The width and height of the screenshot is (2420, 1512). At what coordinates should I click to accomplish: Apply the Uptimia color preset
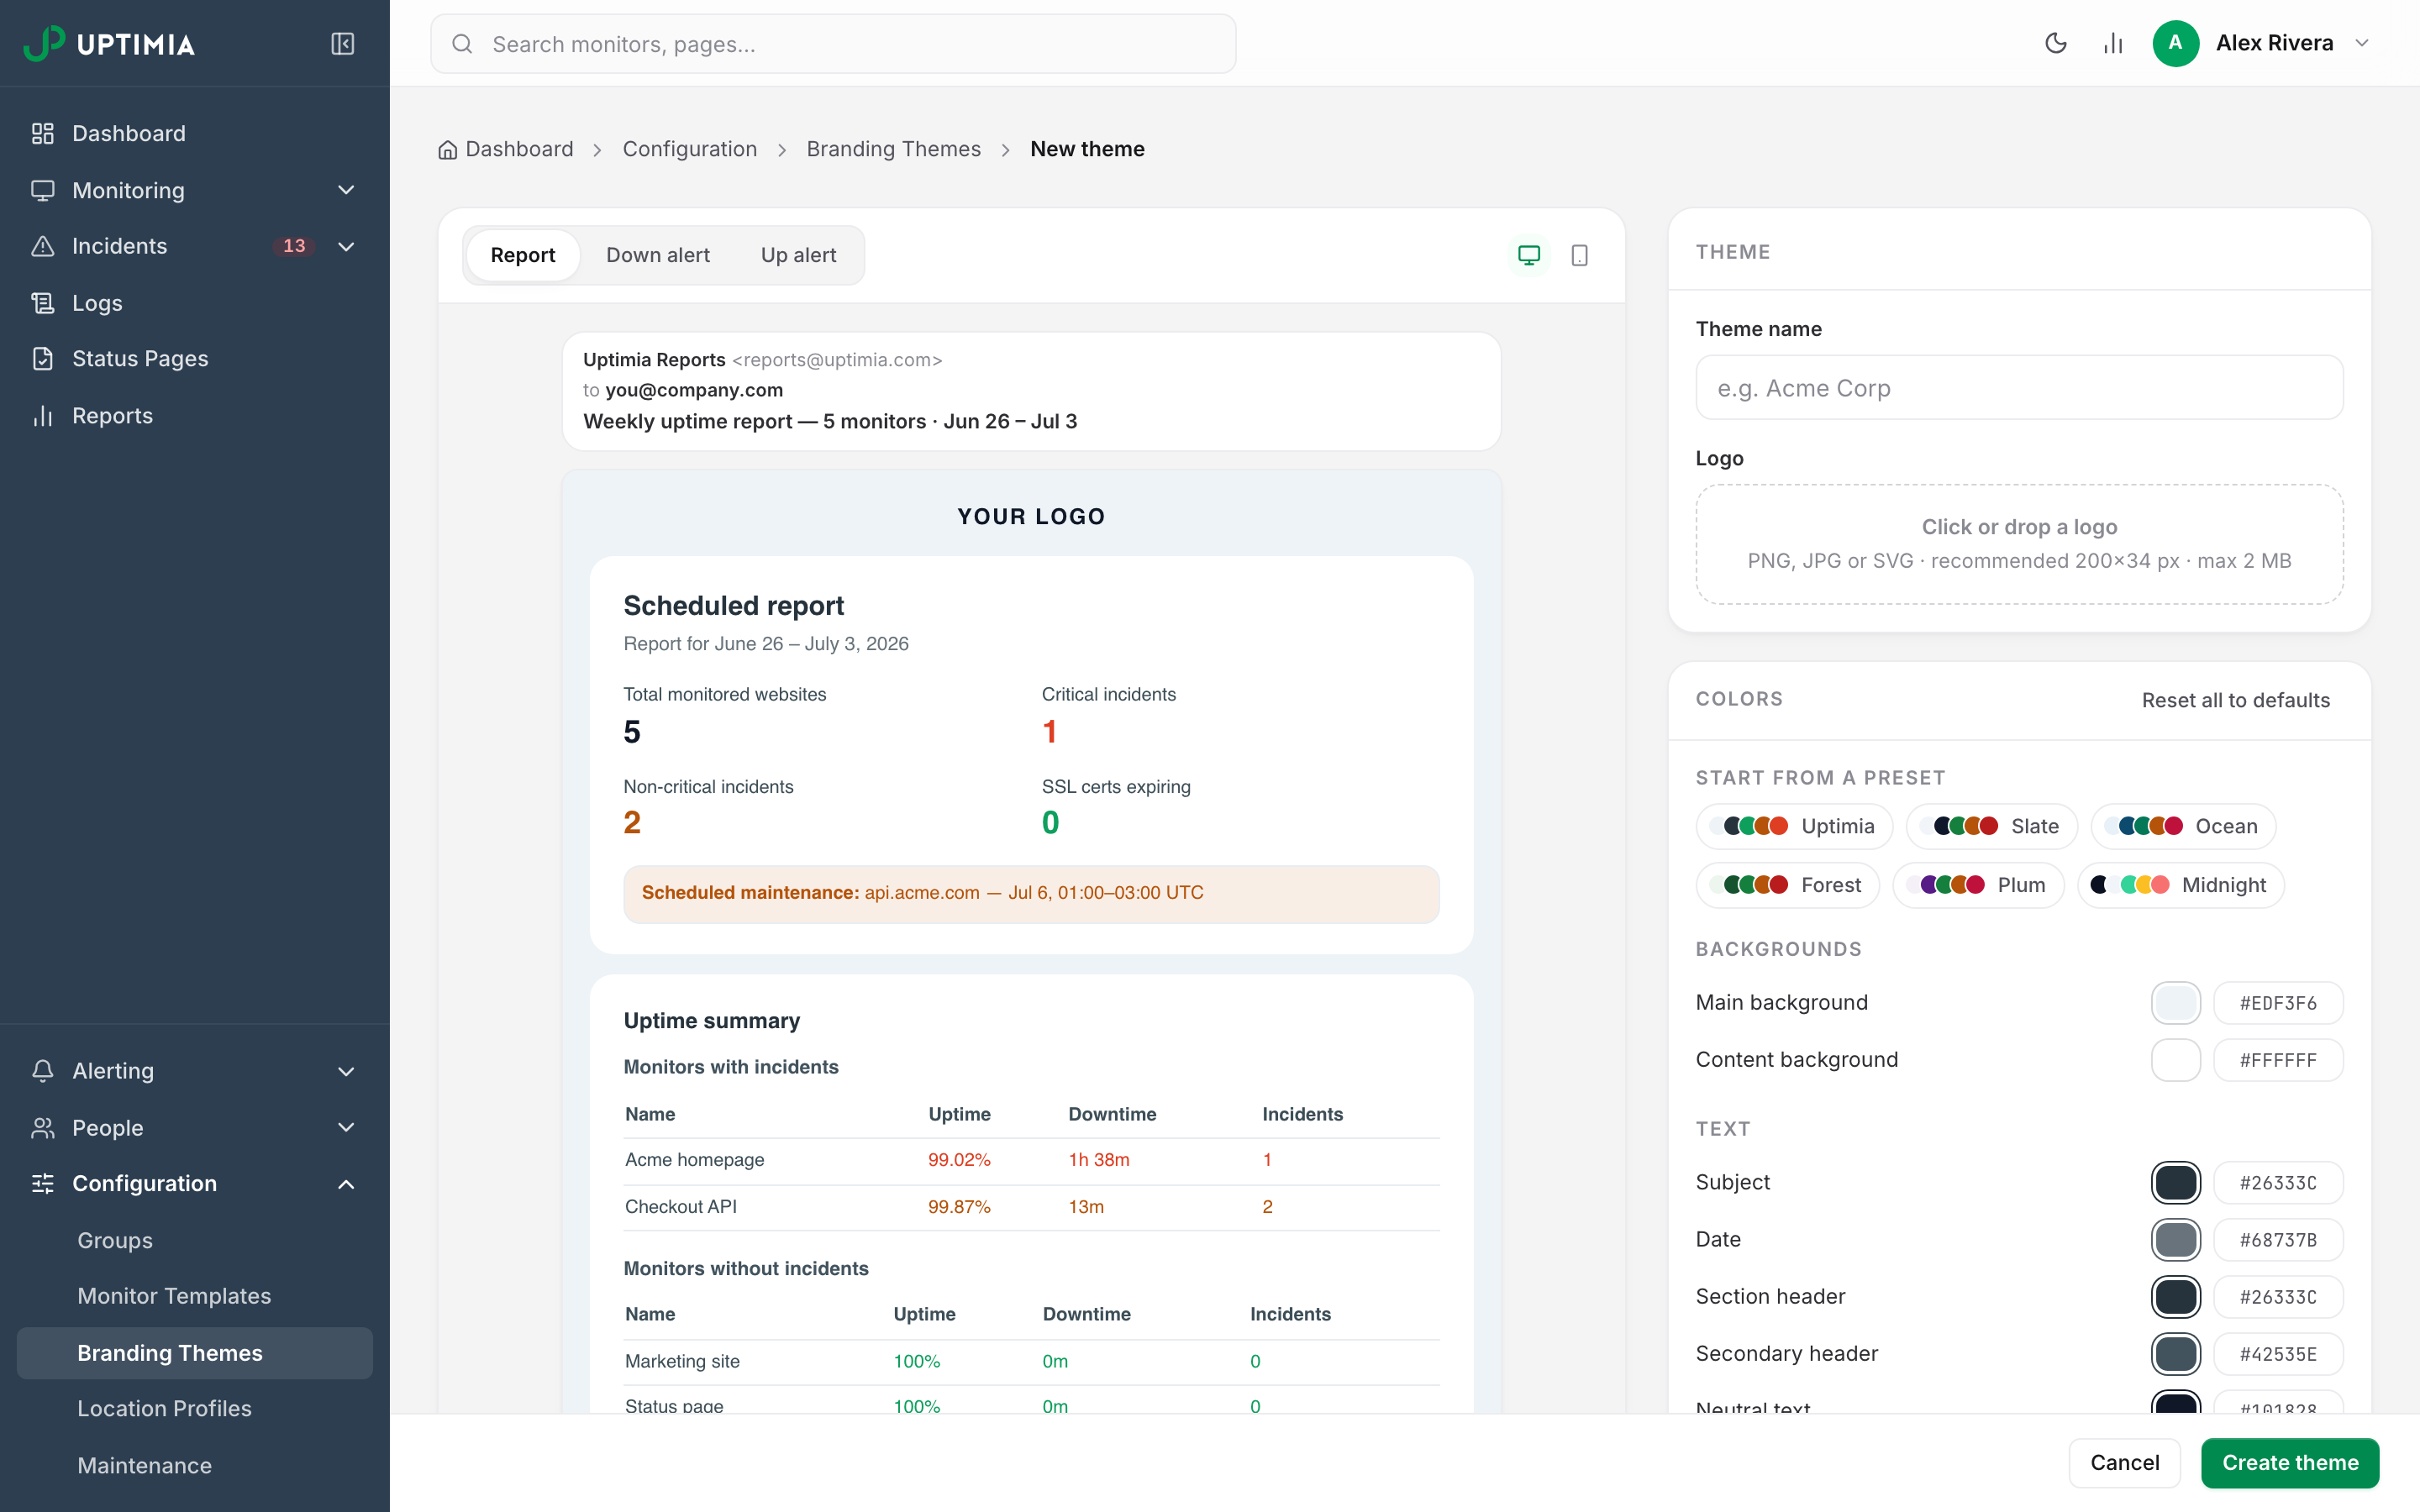tap(1794, 826)
